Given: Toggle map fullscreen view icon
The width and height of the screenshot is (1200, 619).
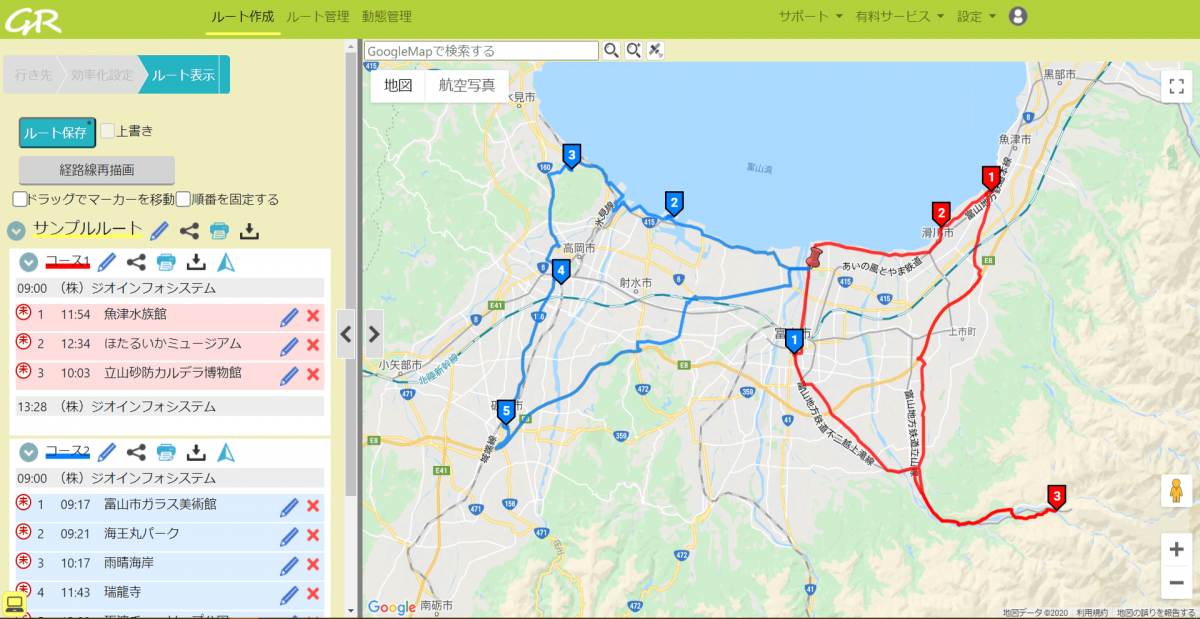Looking at the screenshot, I should pos(1175,86).
